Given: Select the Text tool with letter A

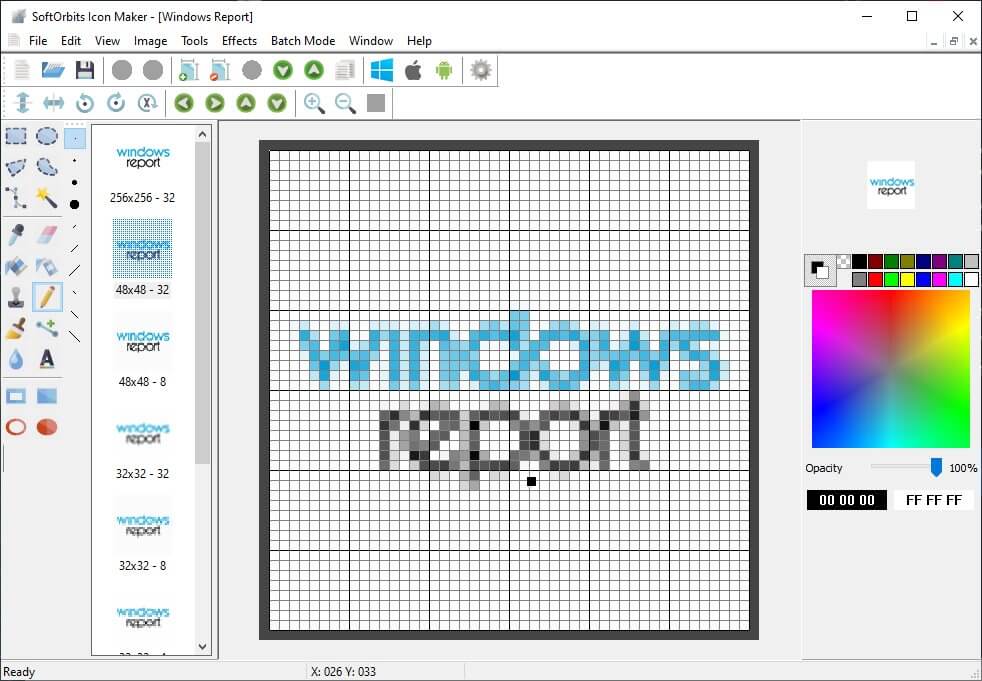Looking at the screenshot, I should [47, 358].
